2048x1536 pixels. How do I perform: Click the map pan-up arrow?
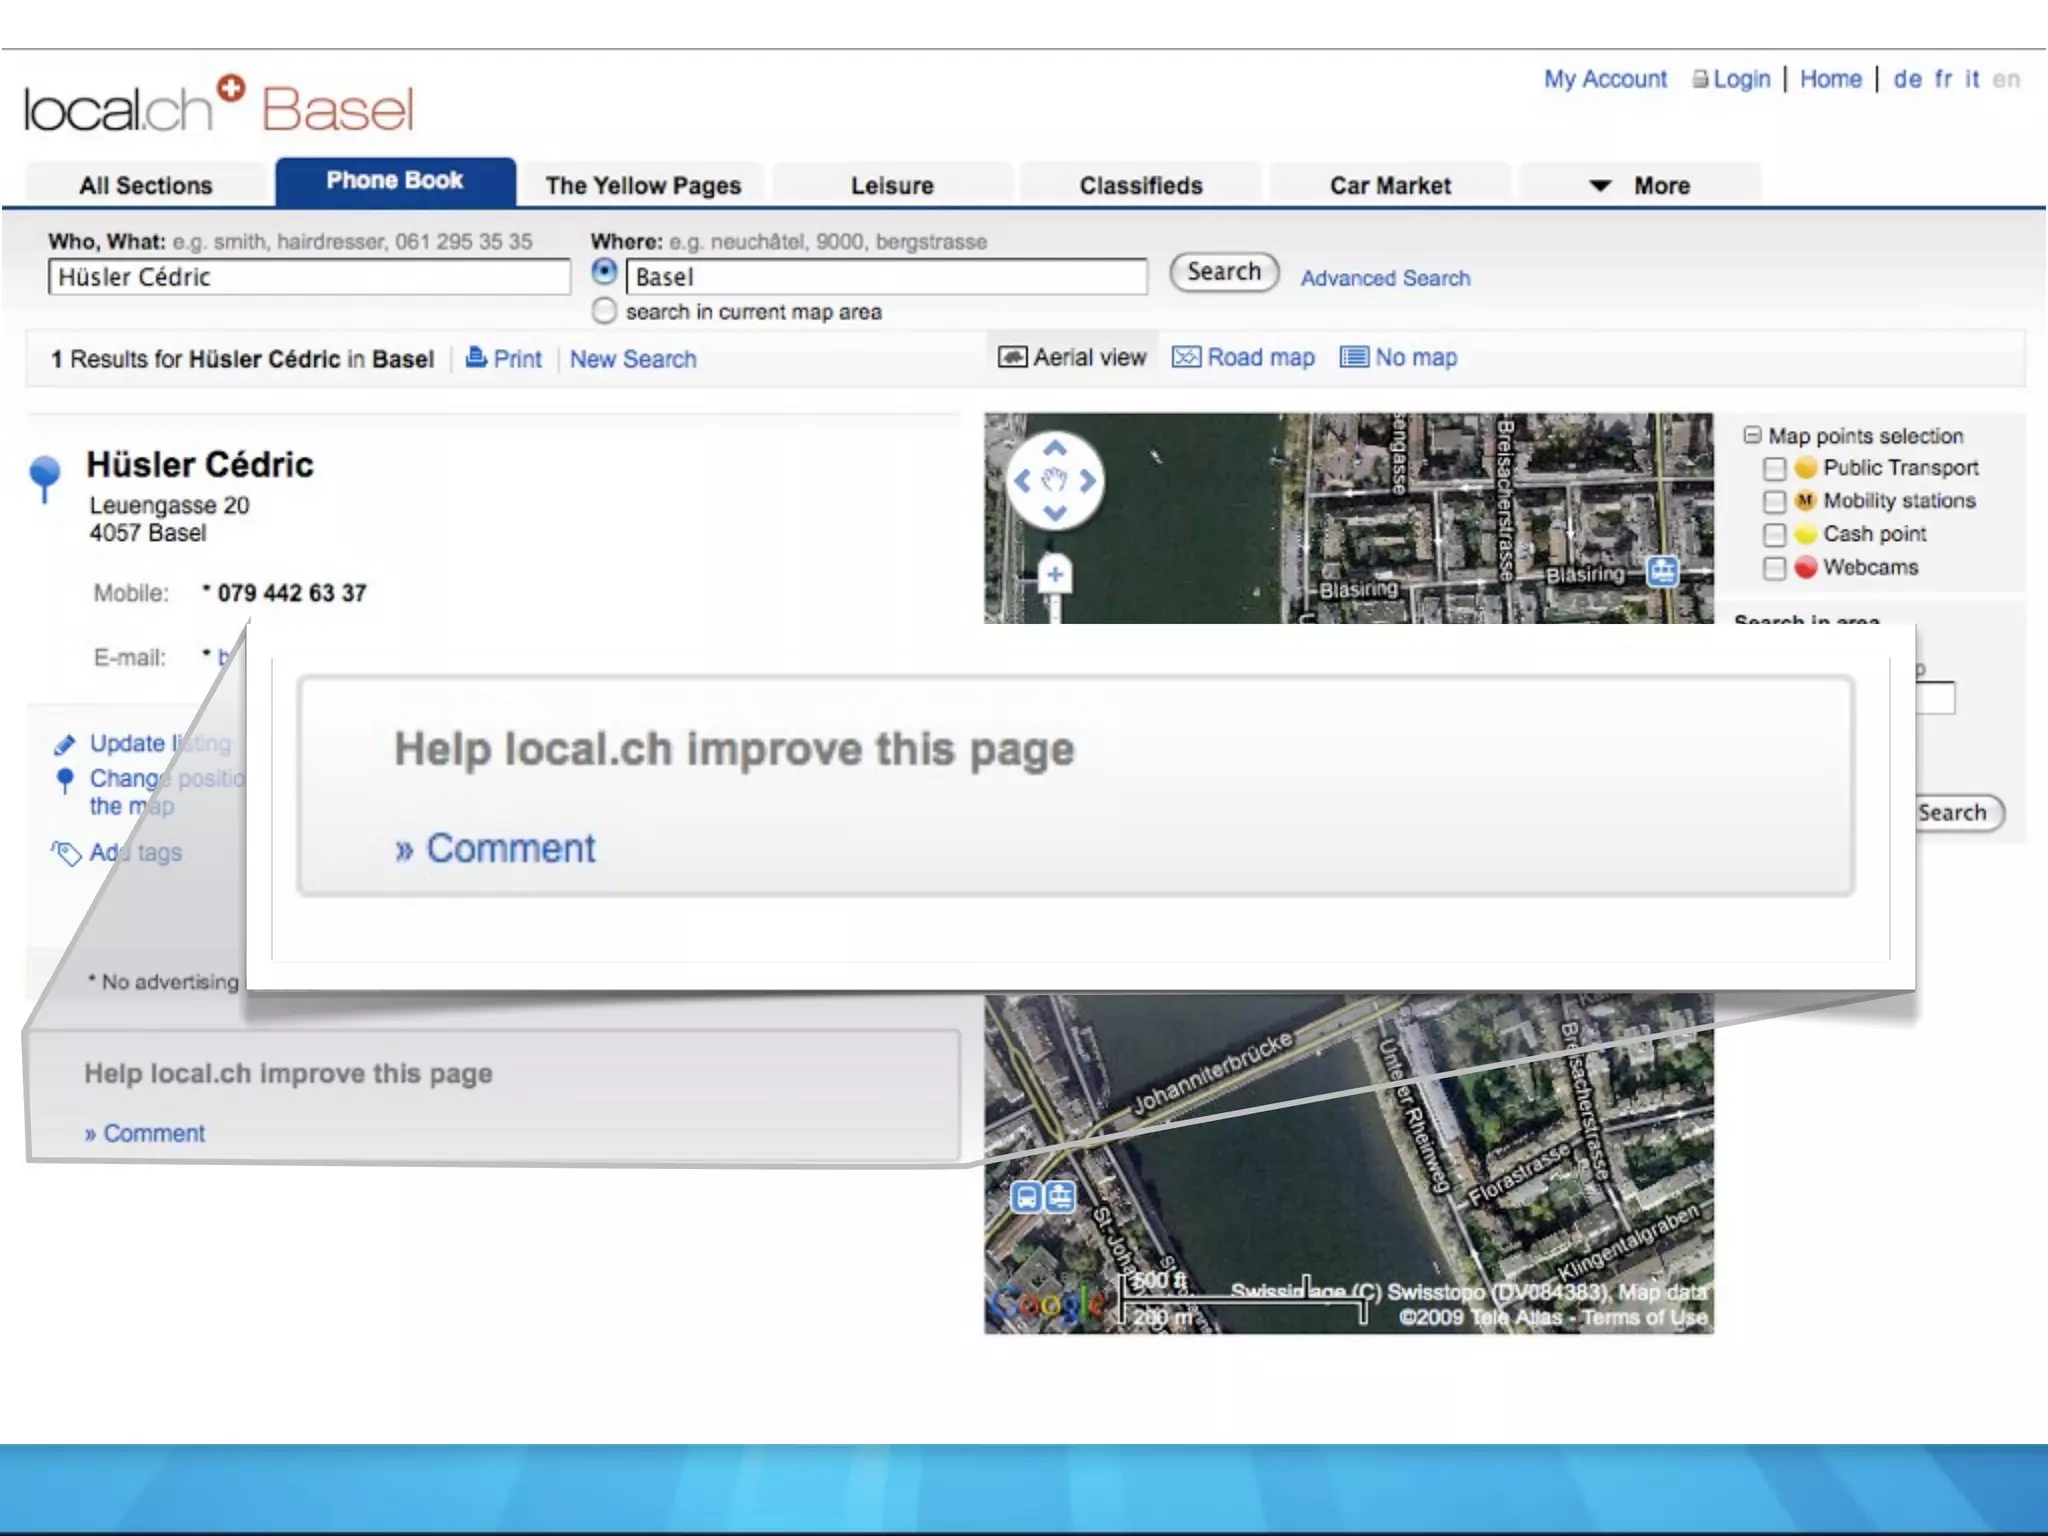(1054, 449)
